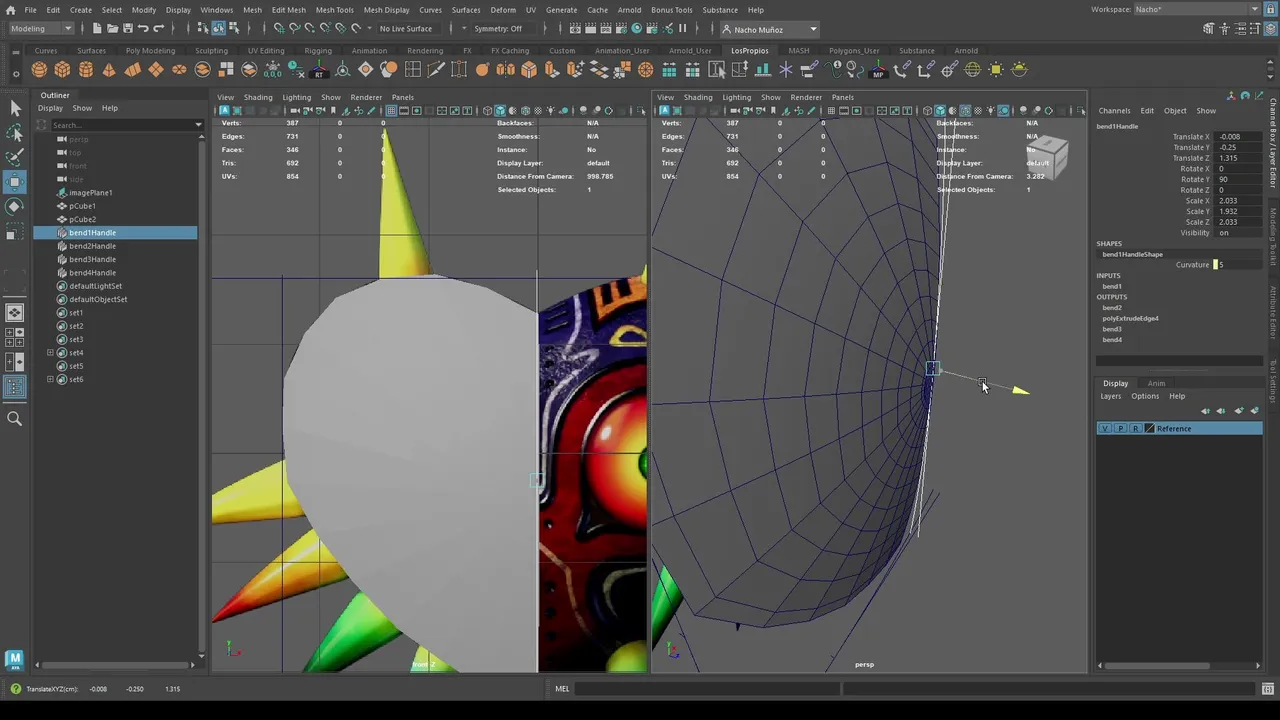Open the Modeling menu set dropdown
Image resolution: width=1280 pixels, height=720 pixels.
(40, 28)
